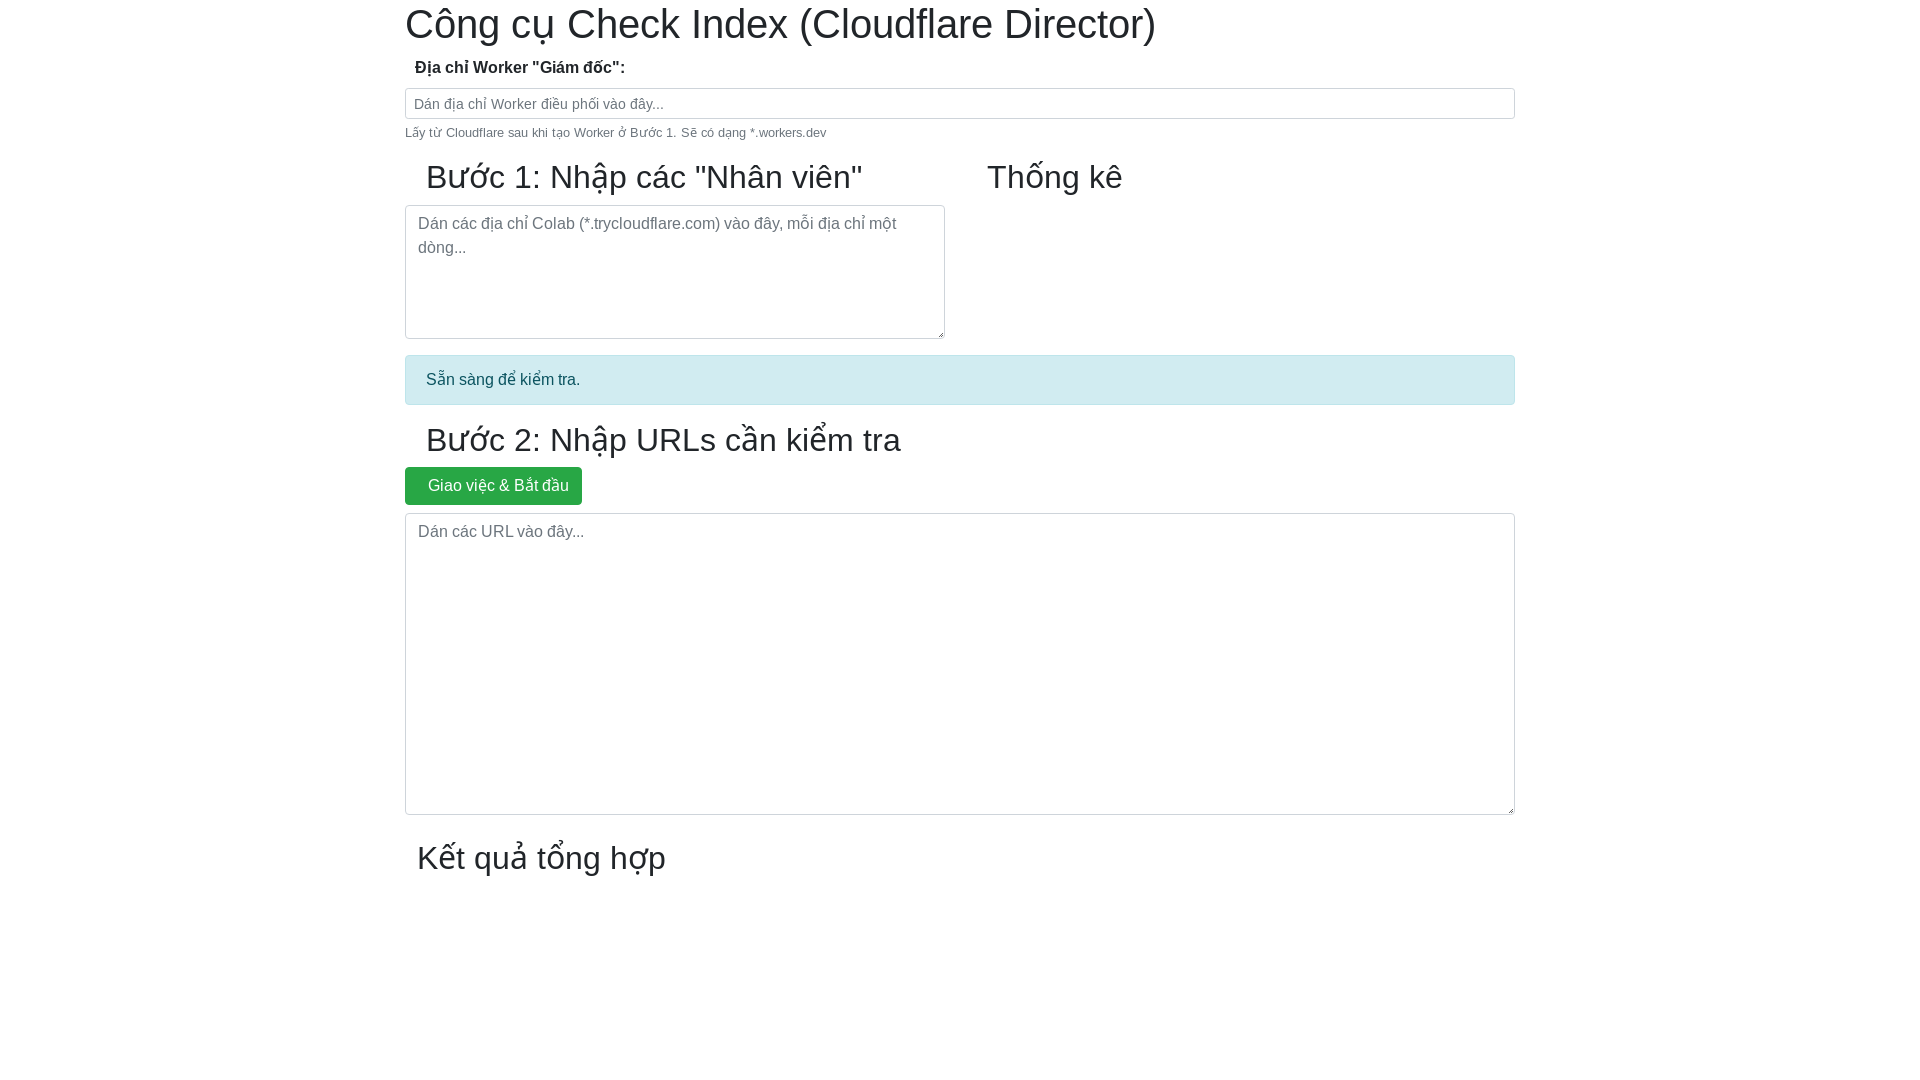Viewport: 1920px width, 1080px height.
Task: Click the "Bước 1: Nhập các Nhân viên" heading
Action: (x=644, y=178)
